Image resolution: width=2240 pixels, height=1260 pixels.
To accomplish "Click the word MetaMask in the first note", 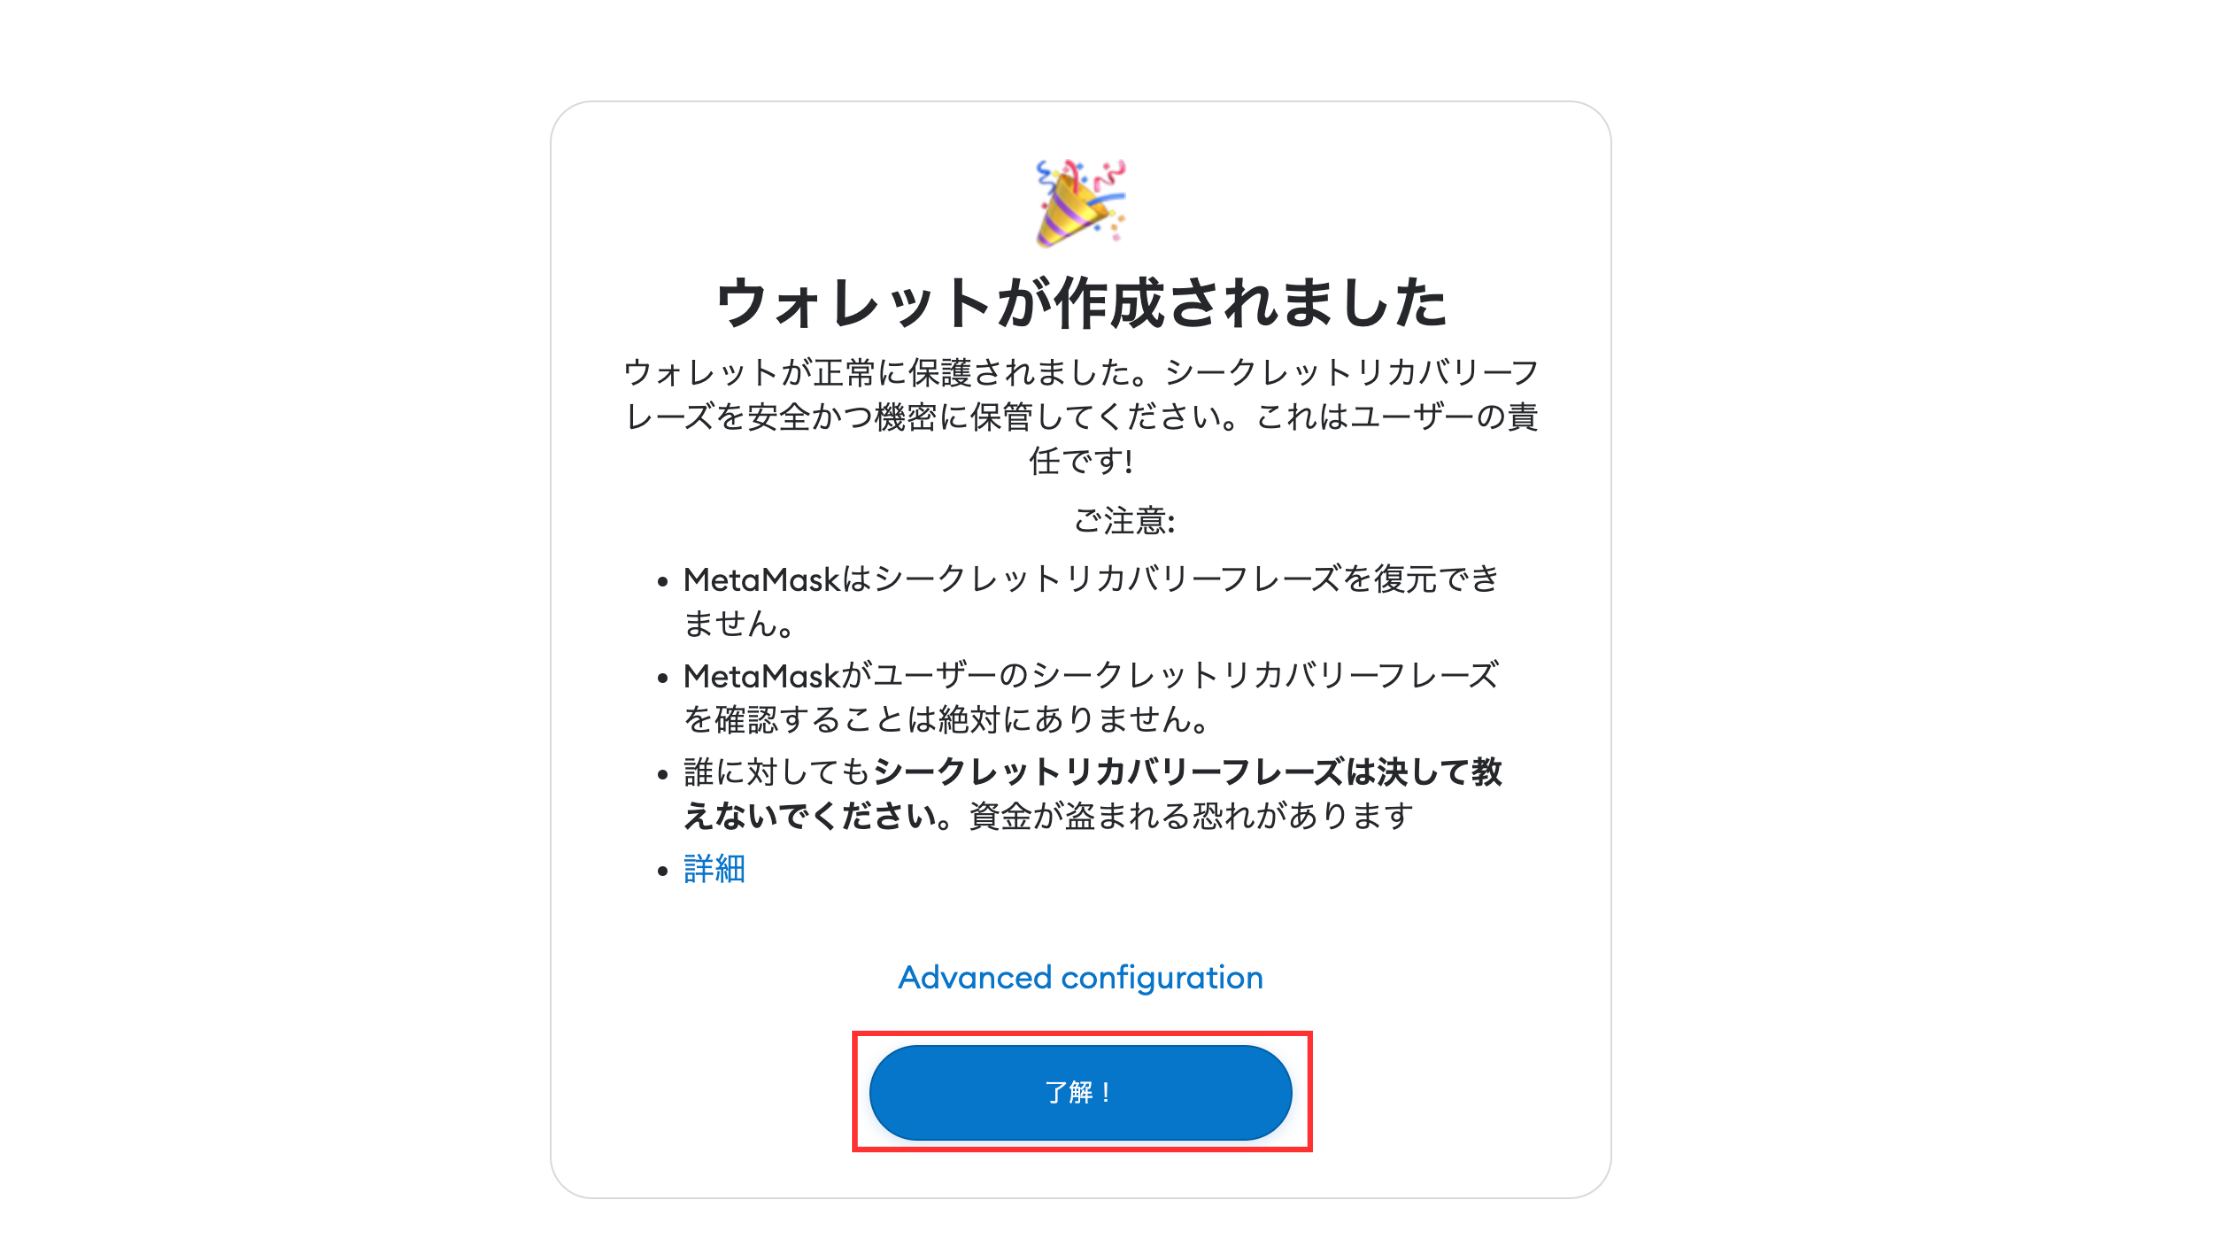I will coord(762,579).
